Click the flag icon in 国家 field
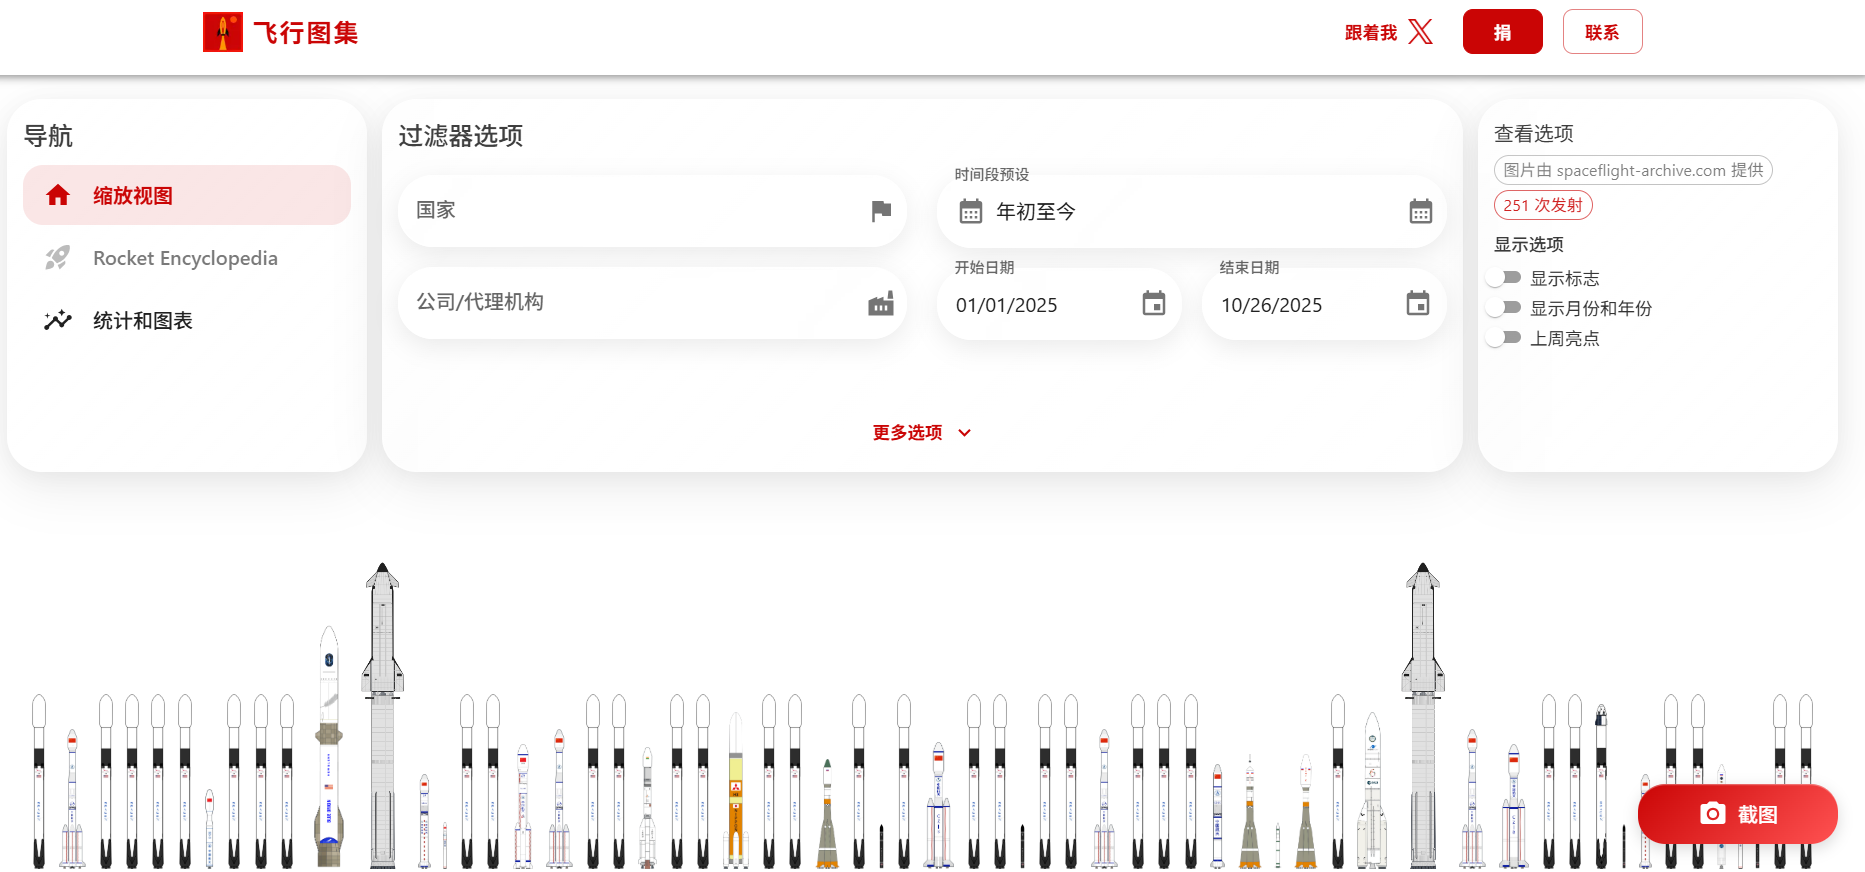The width and height of the screenshot is (1865, 872). (880, 211)
